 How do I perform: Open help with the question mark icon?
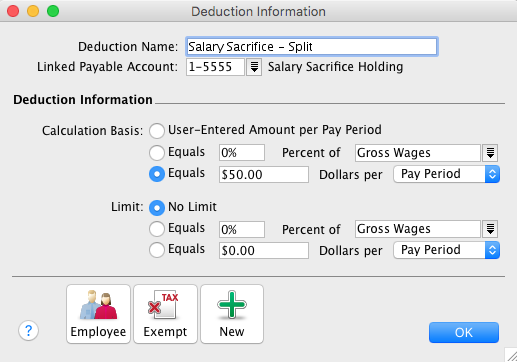[x=28, y=331]
